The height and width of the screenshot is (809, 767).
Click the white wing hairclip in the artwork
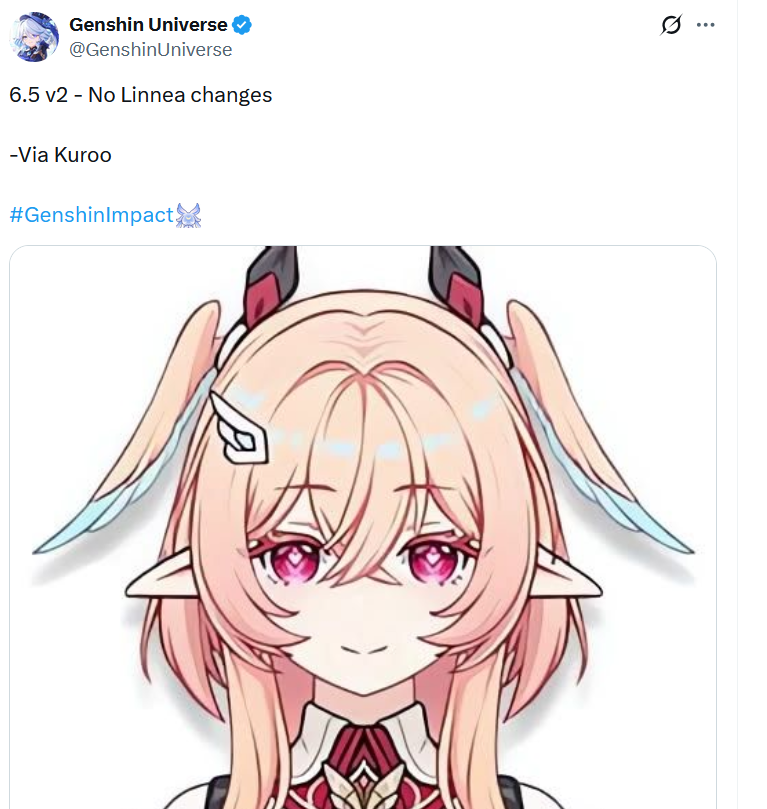[x=239, y=428]
